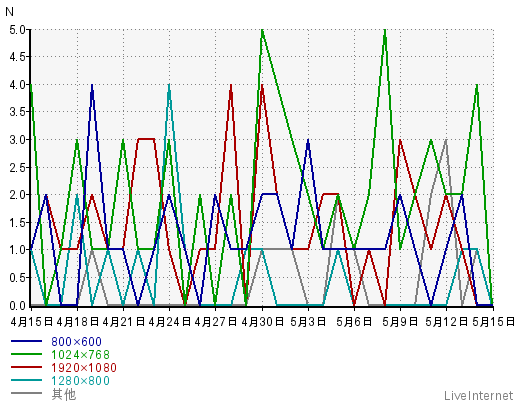
Task: Click the 5月9日 x-axis date label
Action: tap(400, 322)
